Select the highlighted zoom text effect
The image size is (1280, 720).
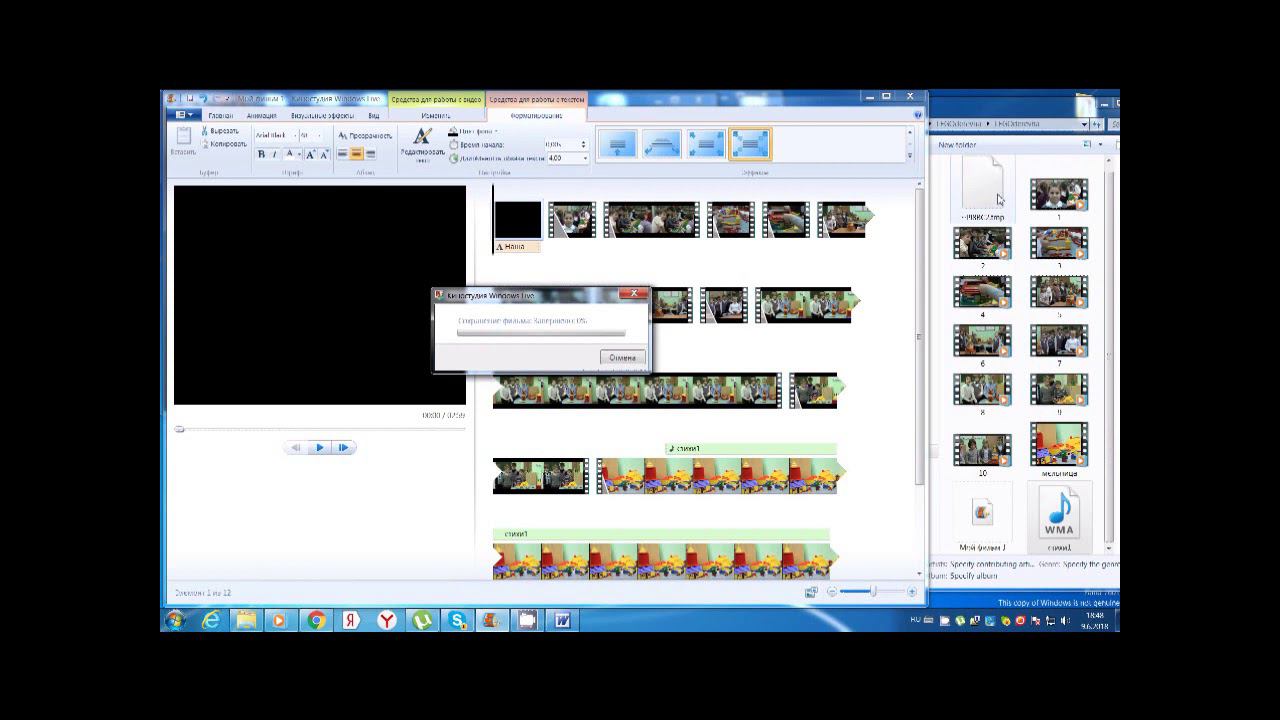point(750,144)
